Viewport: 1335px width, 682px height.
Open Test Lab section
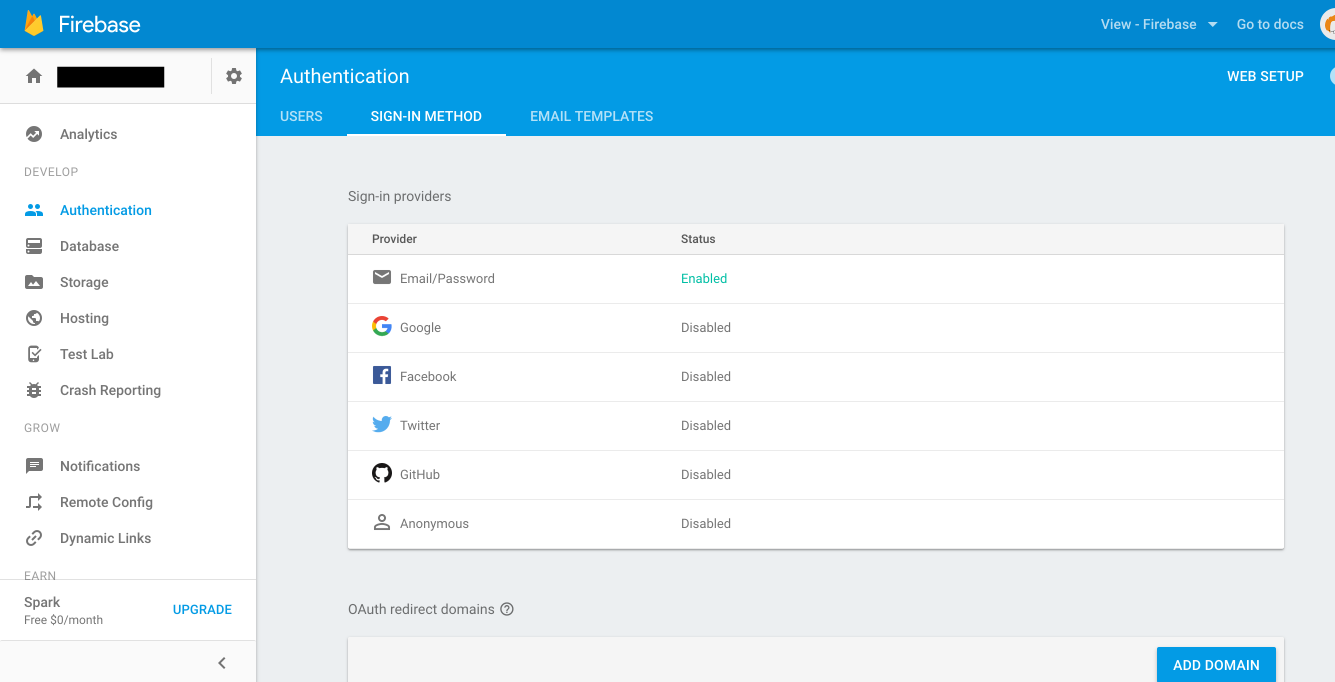(x=87, y=354)
